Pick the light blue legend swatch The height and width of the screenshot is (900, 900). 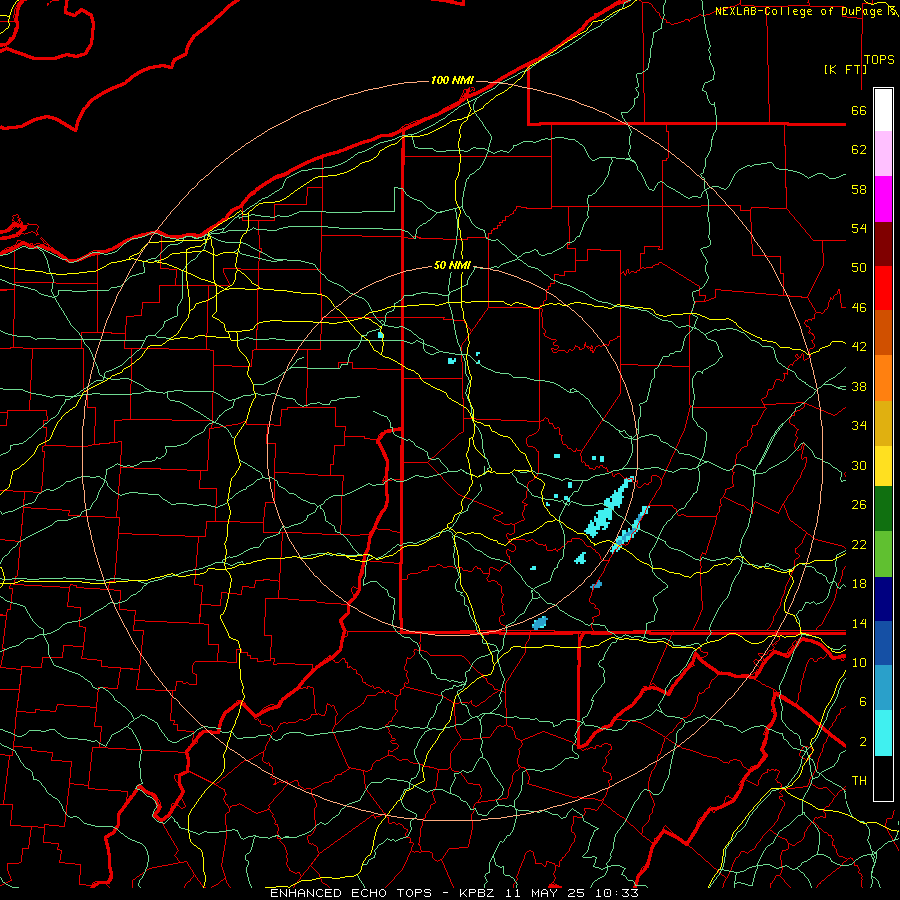883,688
